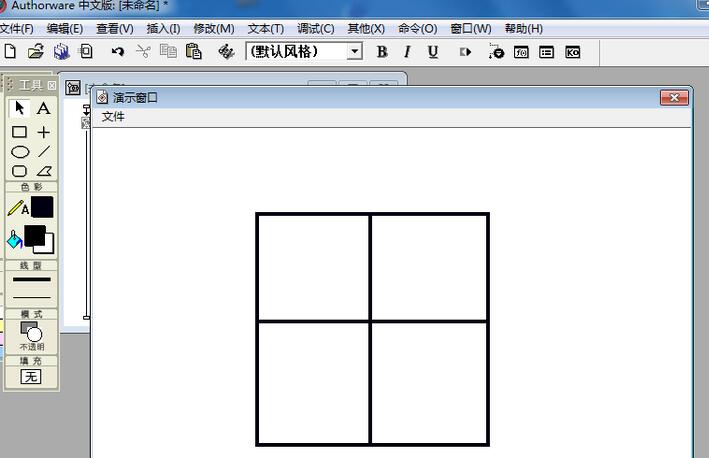Open the 文件(F) menu
Viewport: 709px width, 458px height.
click(17, 28)
